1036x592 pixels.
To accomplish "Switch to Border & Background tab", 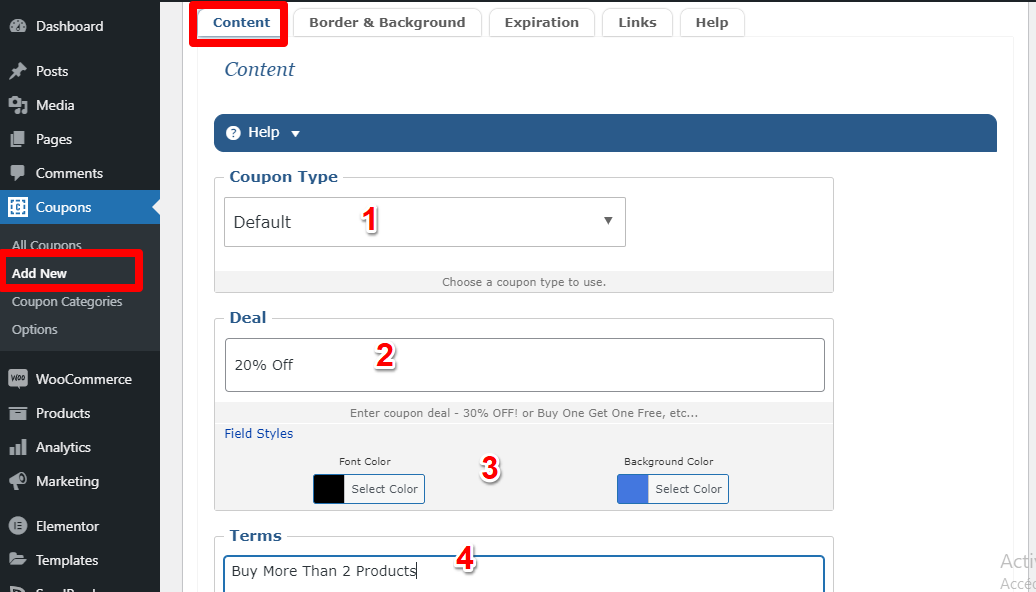I will click(387, 22).
